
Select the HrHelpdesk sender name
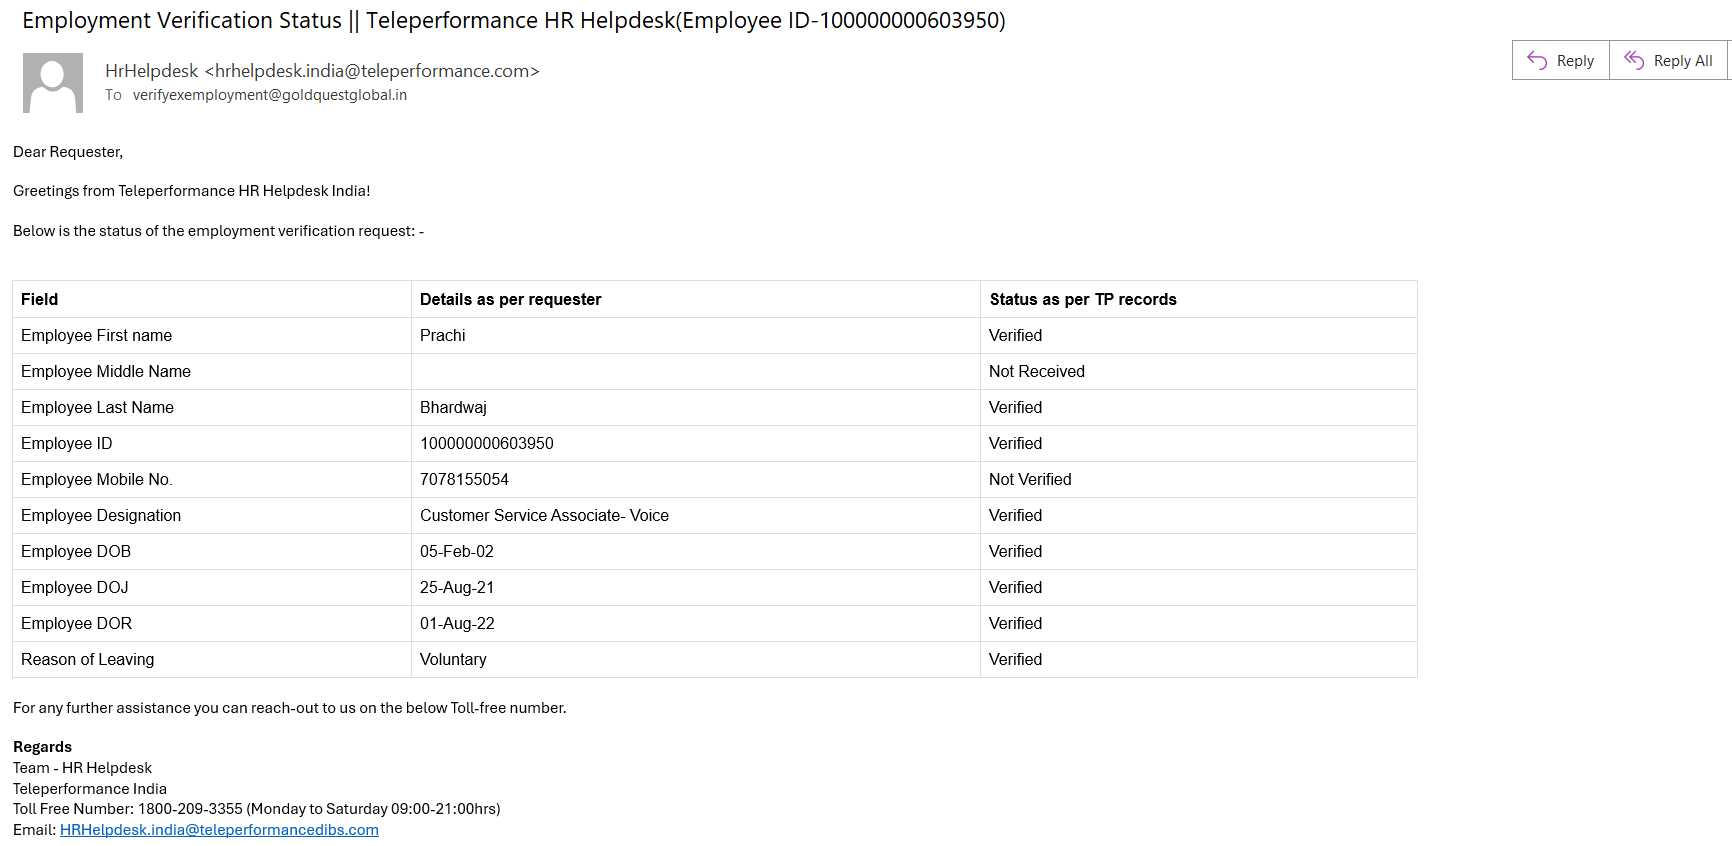click(x=152, y=71)
